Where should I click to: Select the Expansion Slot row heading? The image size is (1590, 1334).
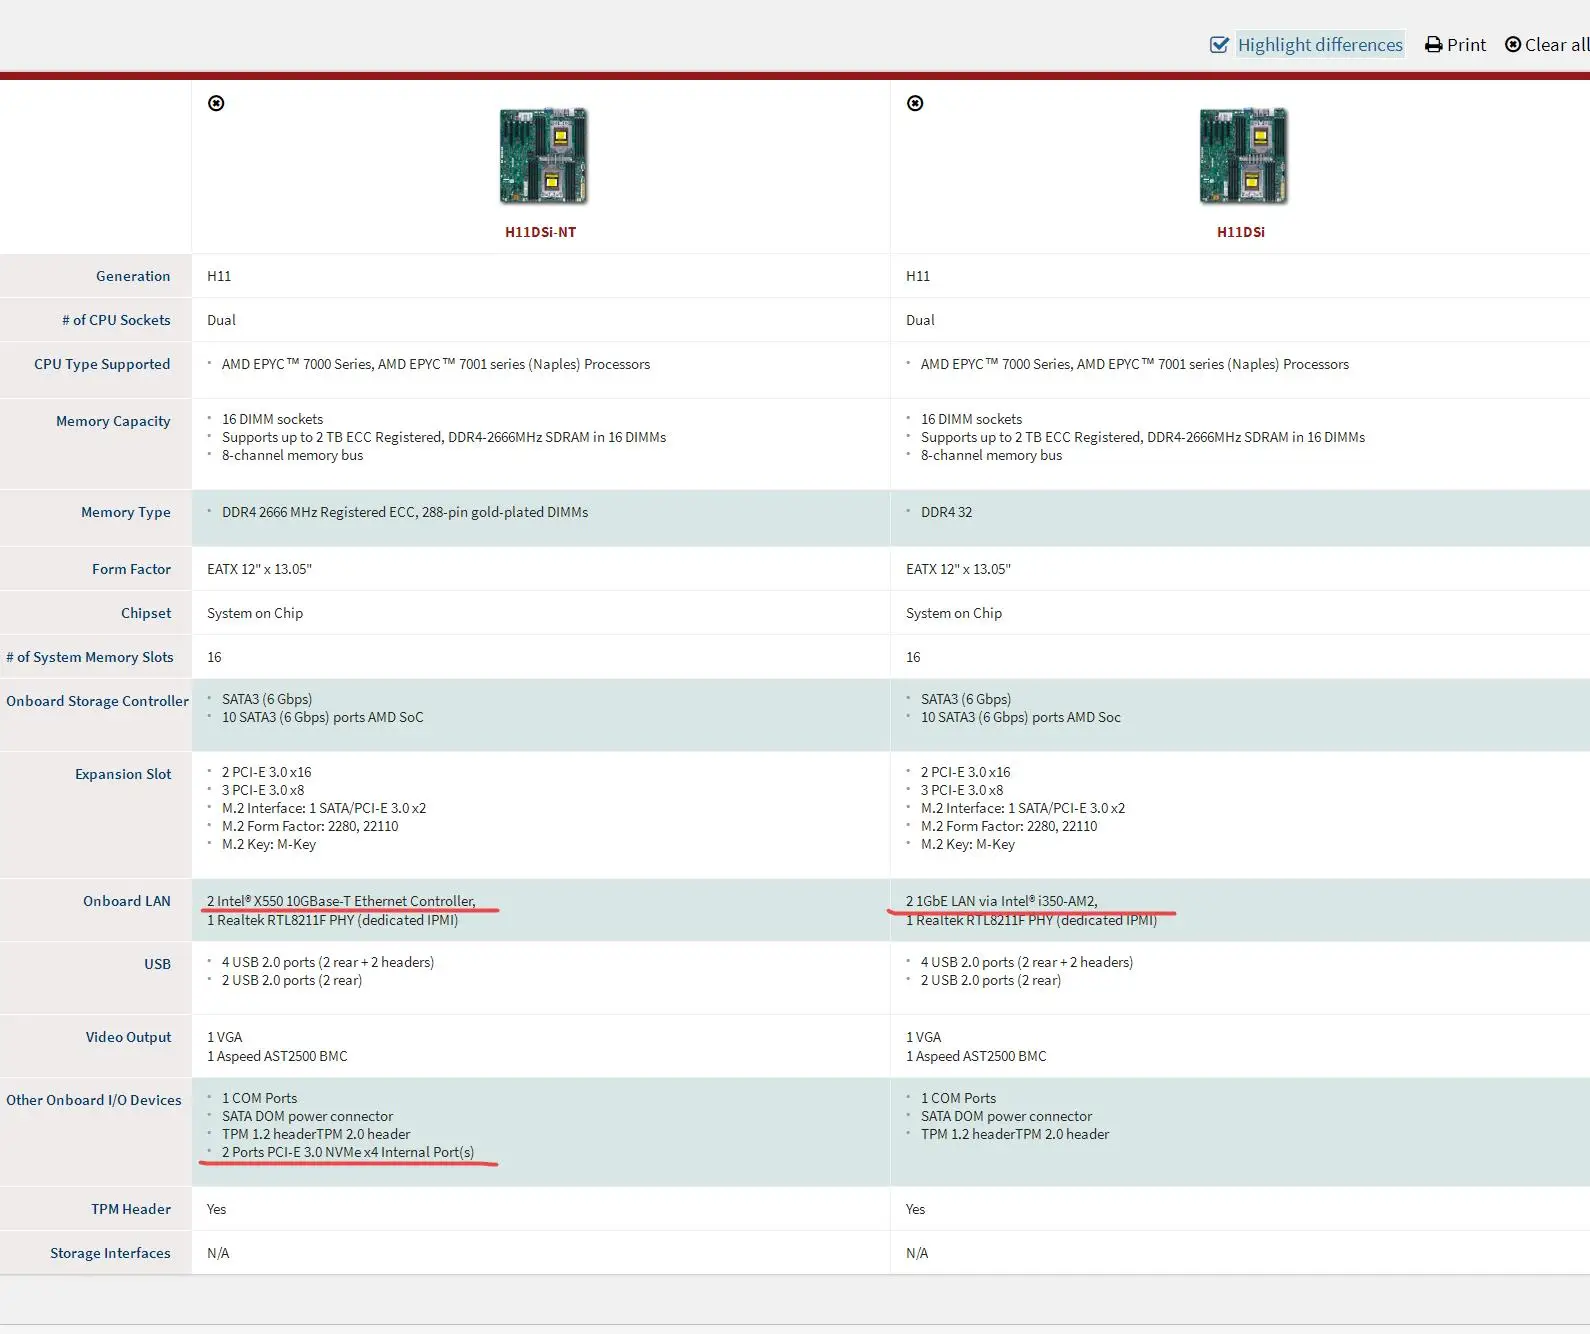click(123, 774)
